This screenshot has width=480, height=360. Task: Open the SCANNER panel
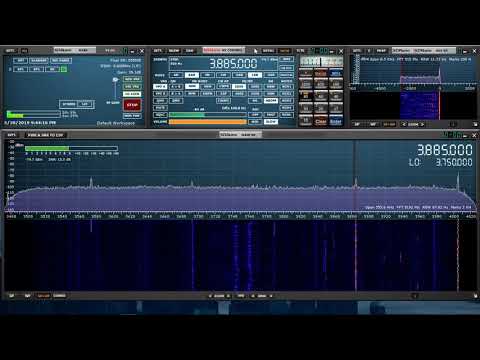(39, 61)
